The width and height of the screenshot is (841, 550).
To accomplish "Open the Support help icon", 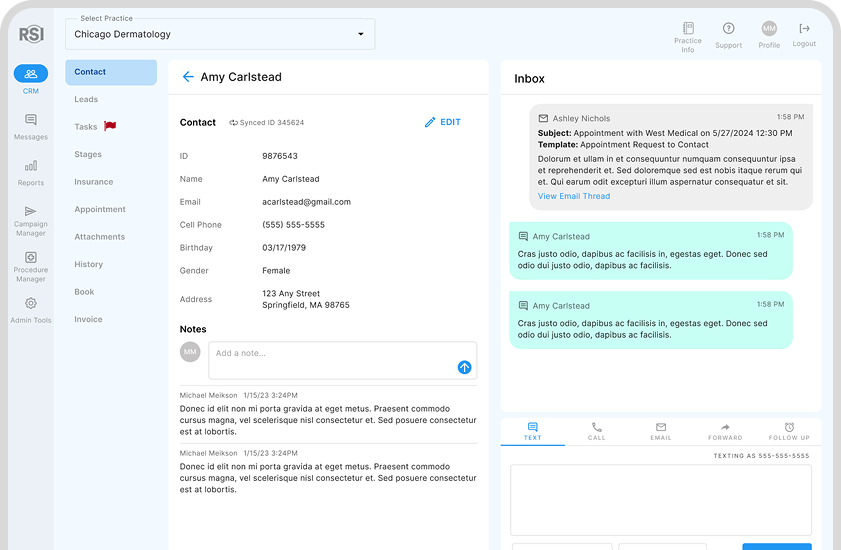I will click(728, 29).
